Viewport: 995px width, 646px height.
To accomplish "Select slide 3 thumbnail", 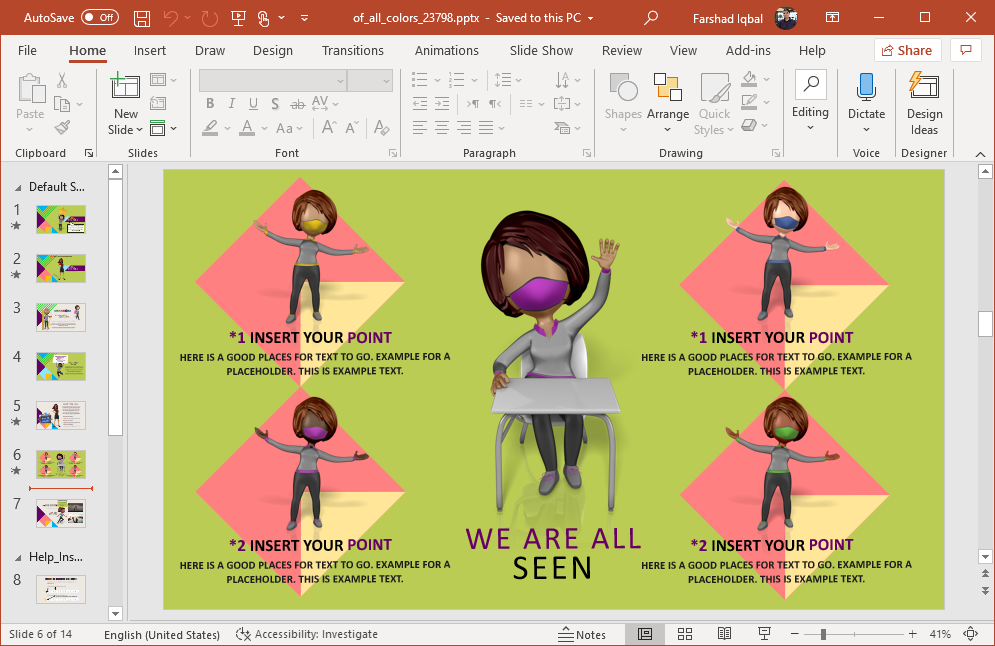I will (61, 317).
